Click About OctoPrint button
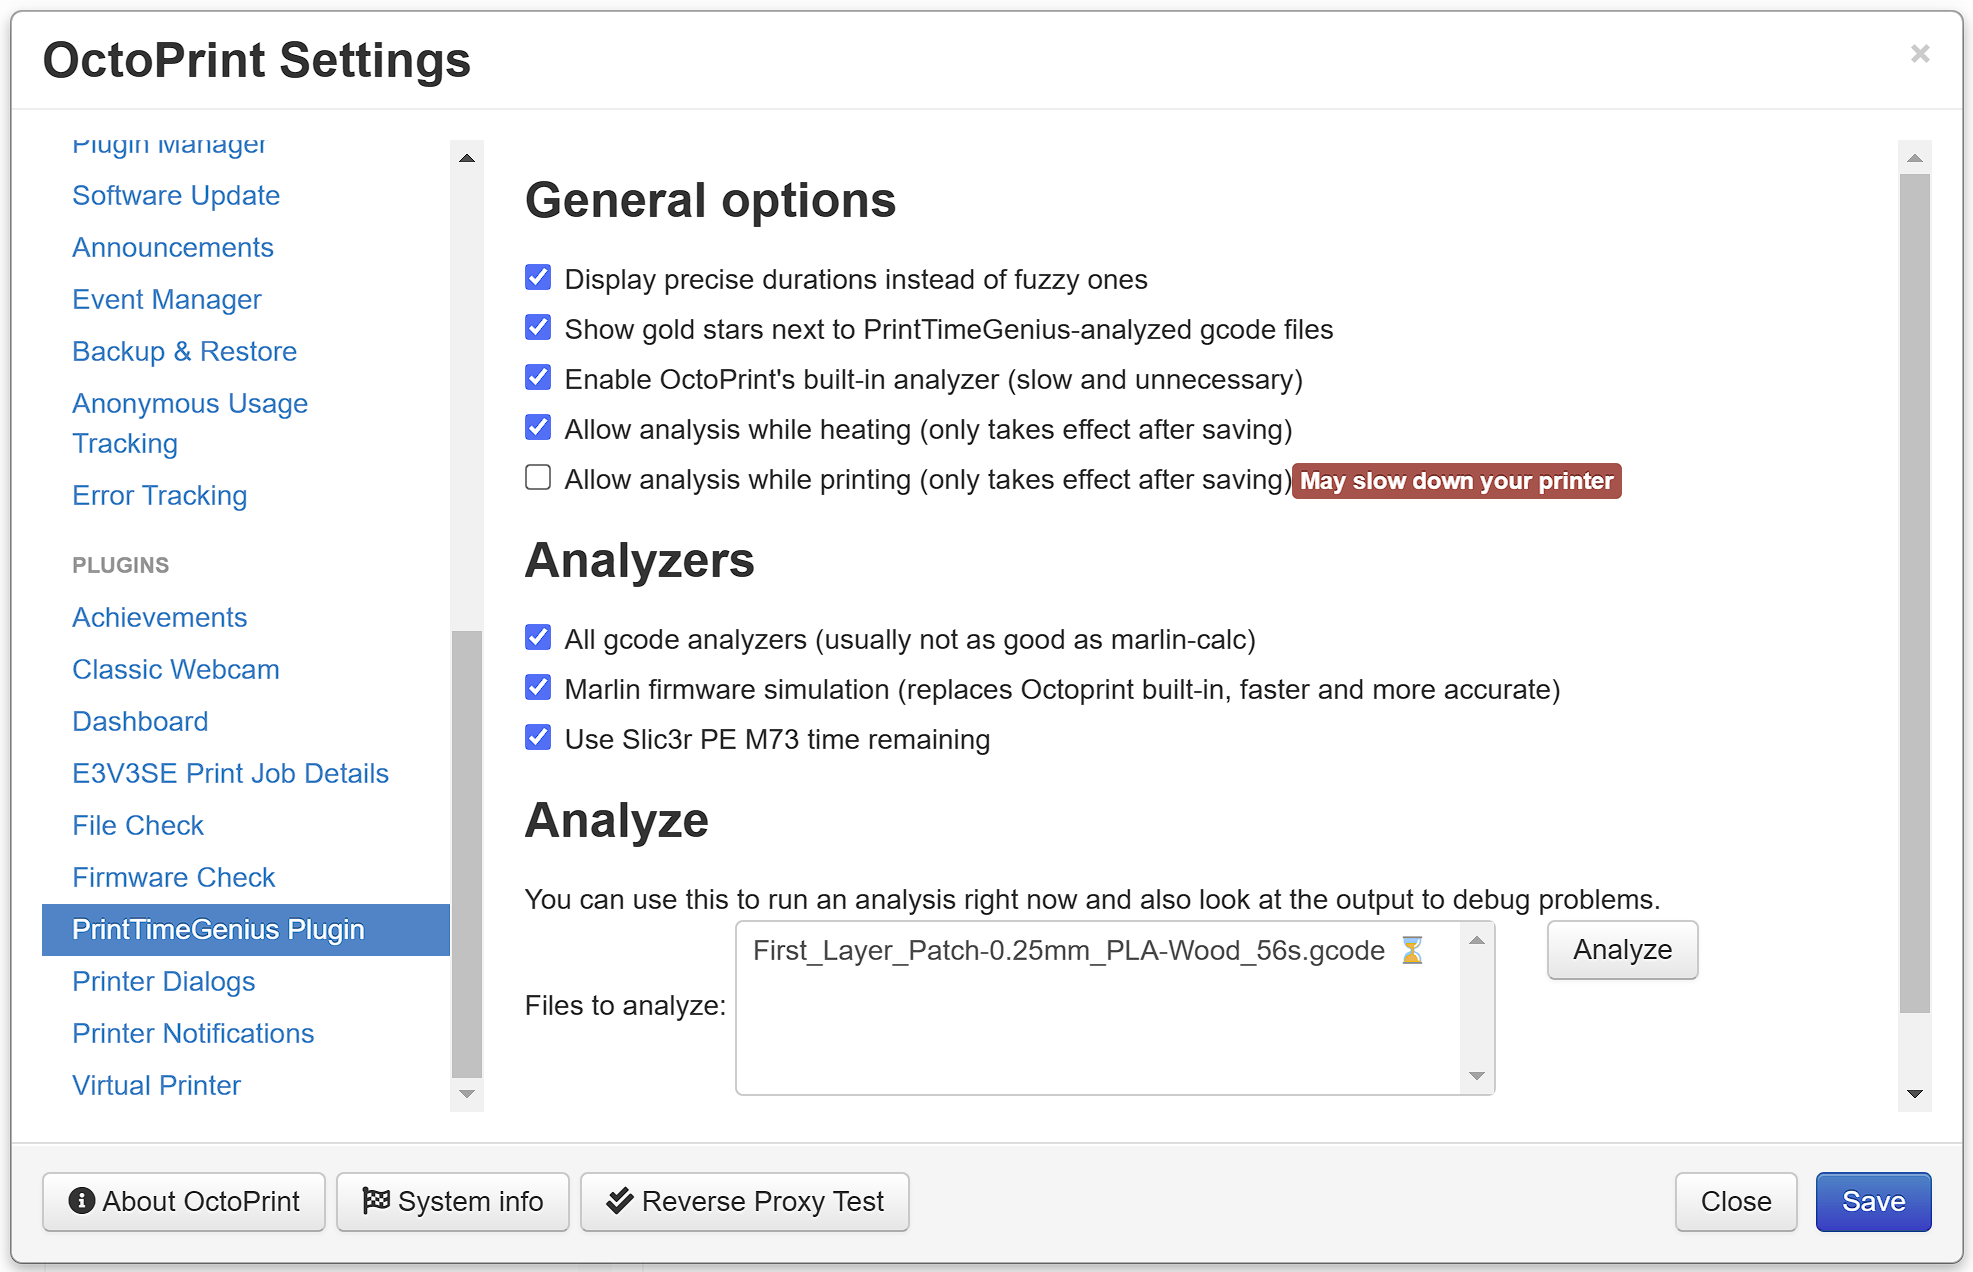 tap(184, 1201)
